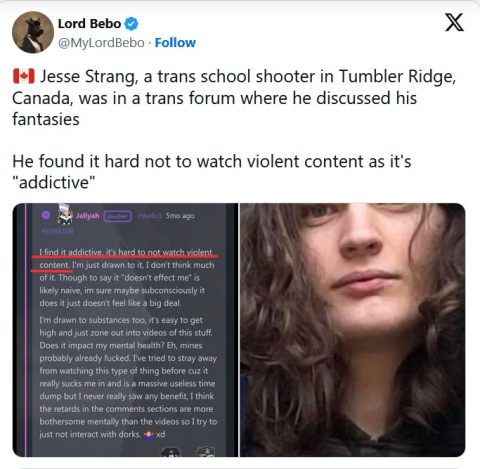The height and width of the screenshot is (469, 480).
Task: Click Jaliyah's forum avatar icon
Action: [x=65, y=214]
